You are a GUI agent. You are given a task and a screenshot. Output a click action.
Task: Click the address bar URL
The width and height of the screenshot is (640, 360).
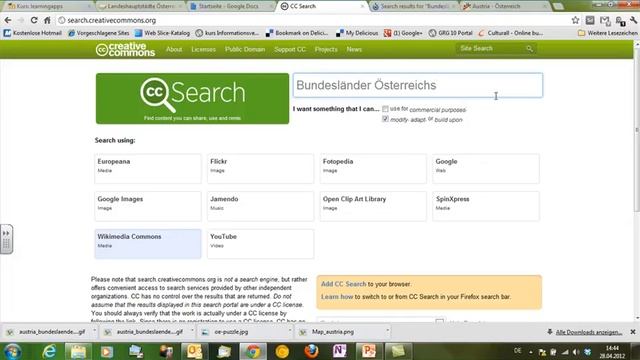111,20
